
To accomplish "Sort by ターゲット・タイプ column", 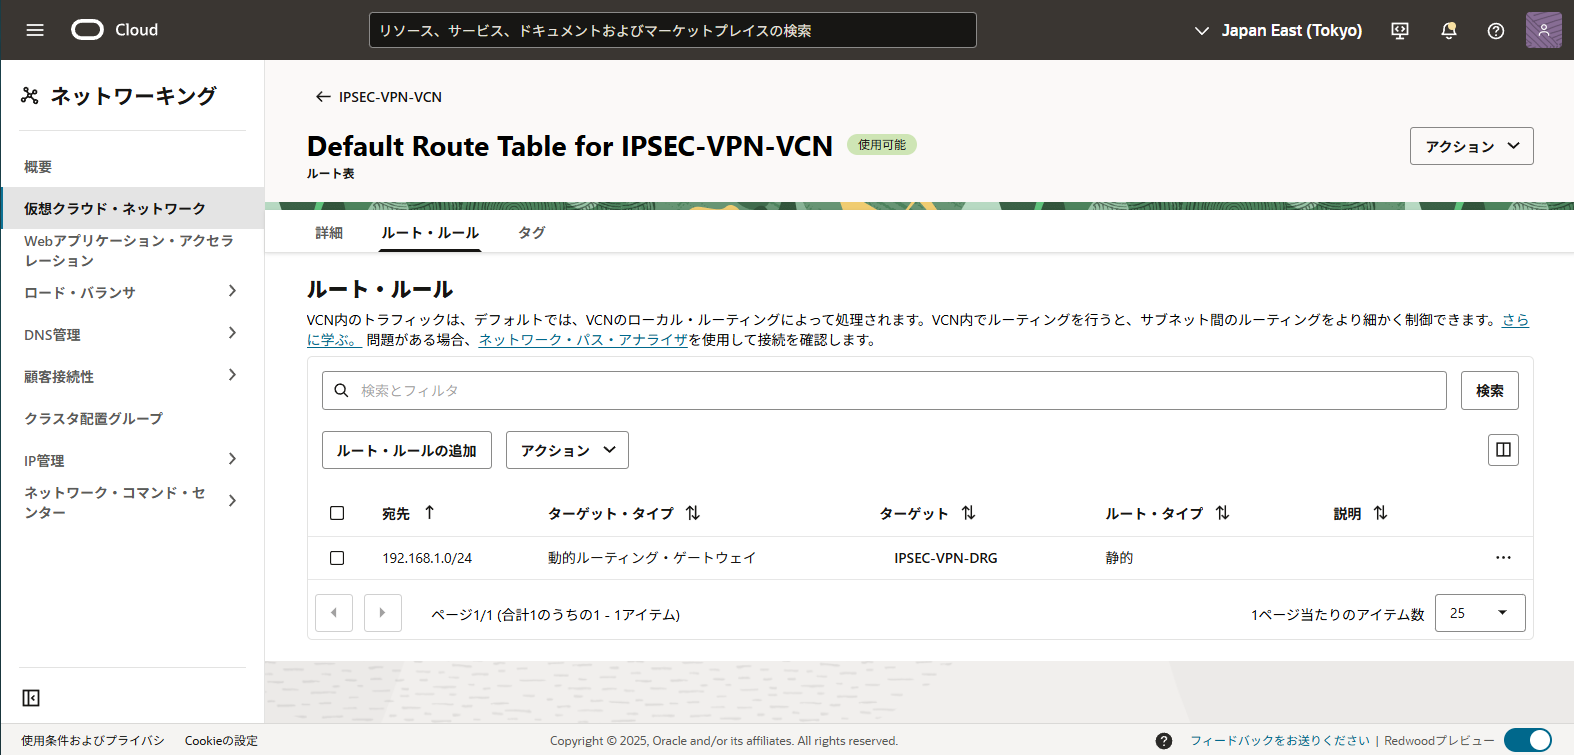I will 693,513.
